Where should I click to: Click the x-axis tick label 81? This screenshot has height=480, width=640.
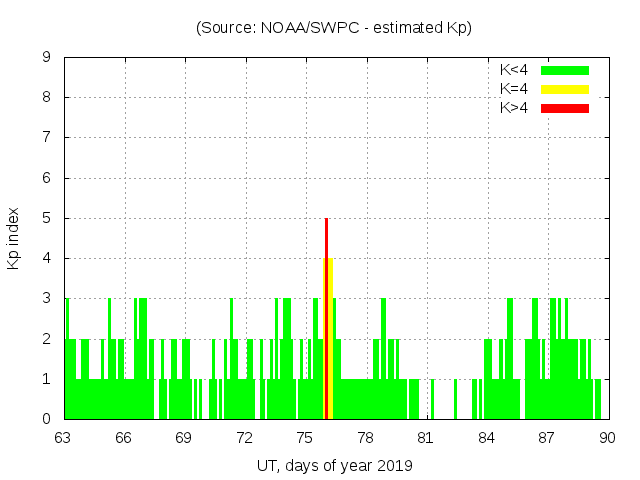(425, 438)
